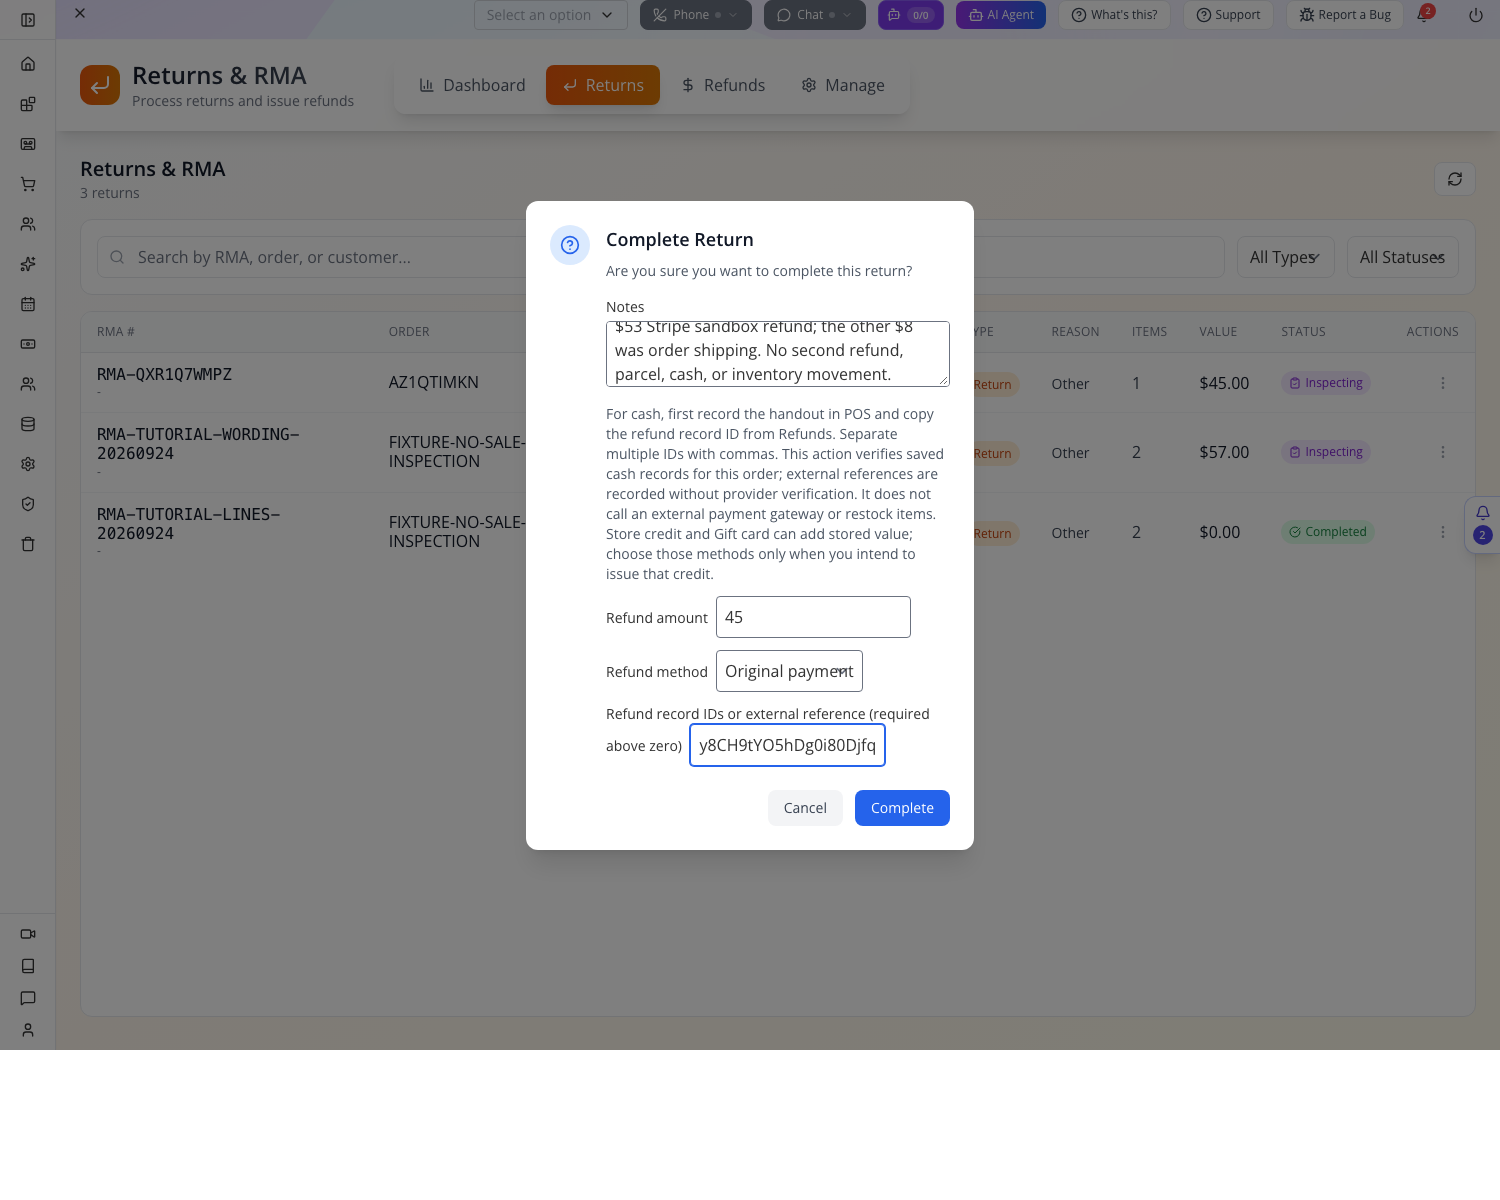The image size is (1500, 1200).
Task: Open the calendar icon in sidebar
Action: point(28,304)
